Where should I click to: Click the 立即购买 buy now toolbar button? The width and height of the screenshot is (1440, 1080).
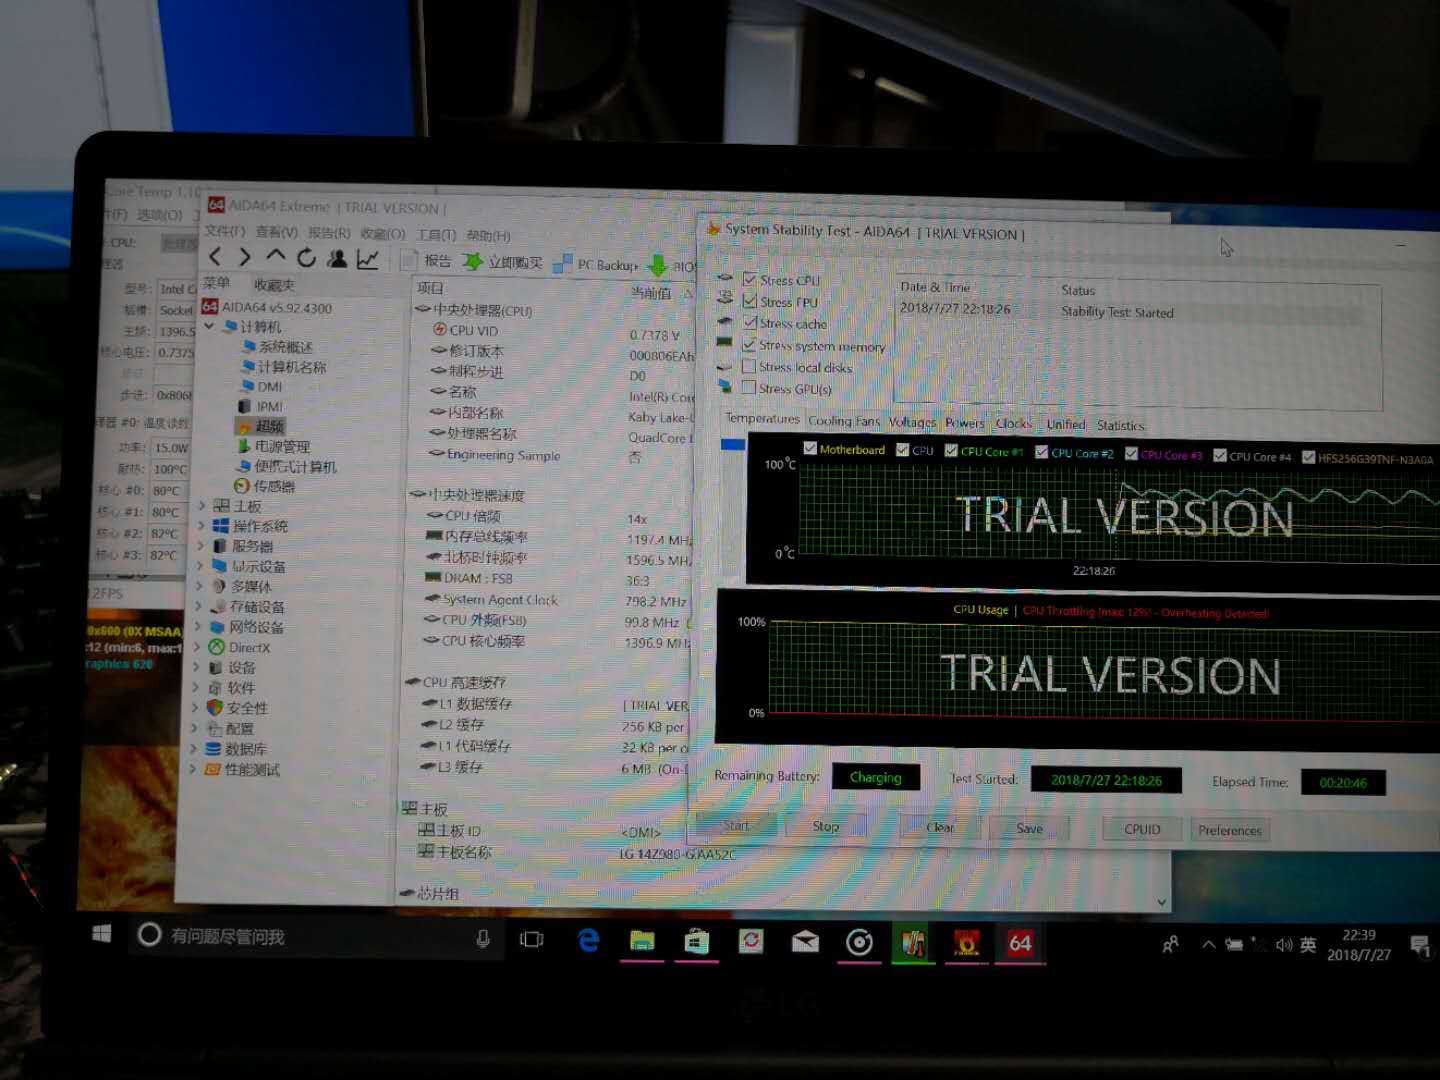pos(503,262)
